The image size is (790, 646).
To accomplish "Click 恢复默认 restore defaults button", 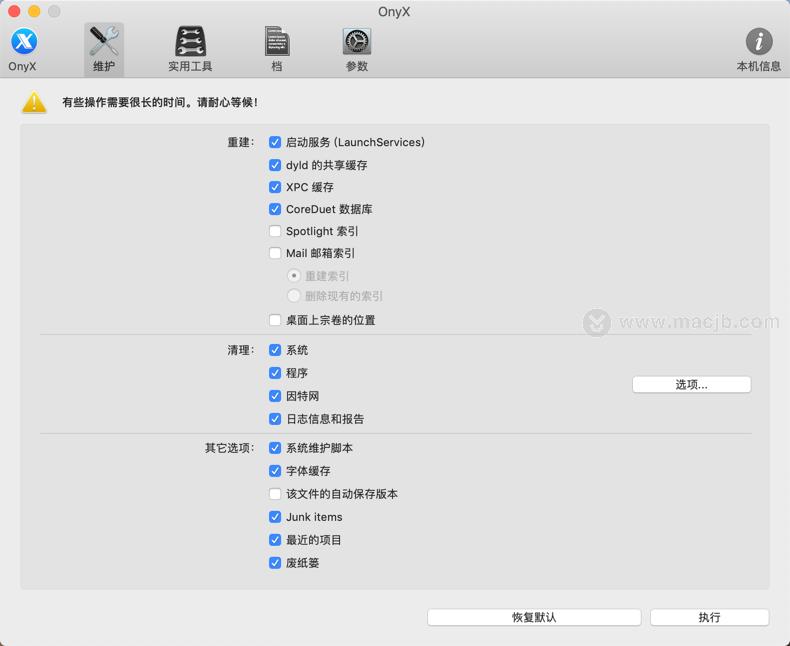I will click(x=534, y=617).
